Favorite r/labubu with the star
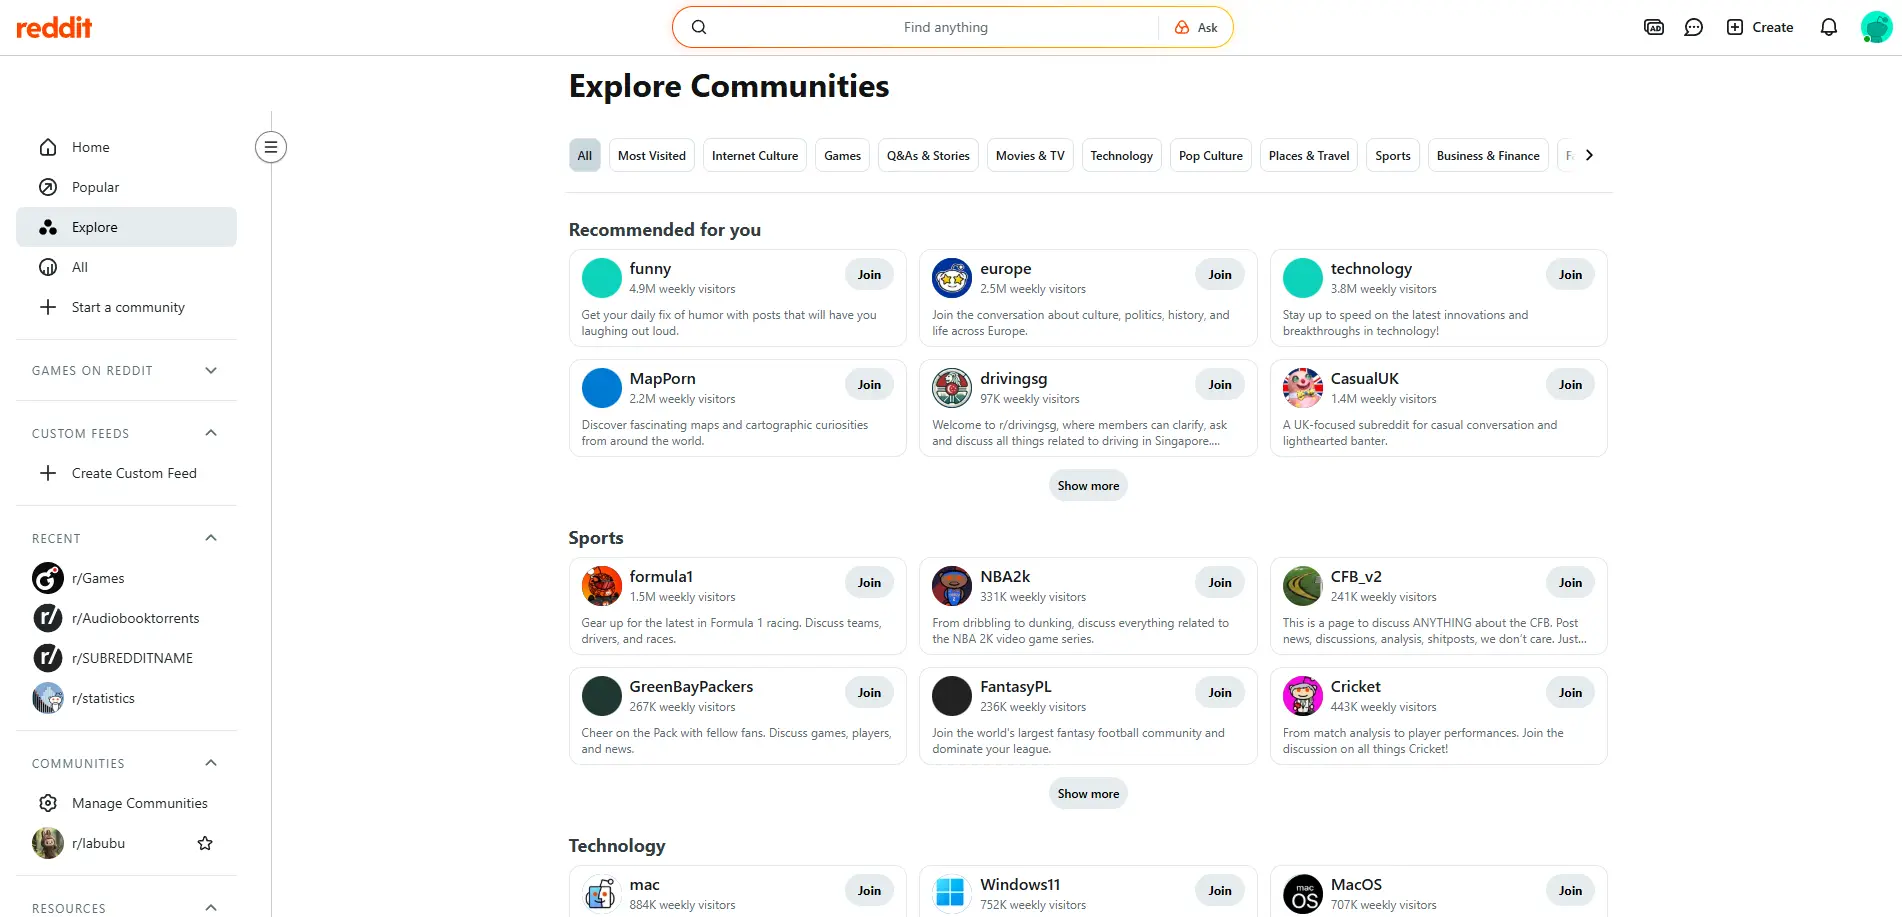 (x=205, y=843)
